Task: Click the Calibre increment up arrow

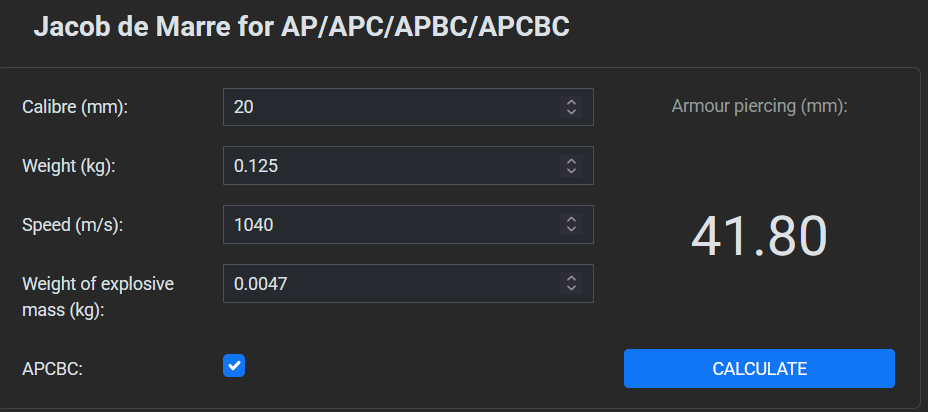Action: click(x=571, y=102)
